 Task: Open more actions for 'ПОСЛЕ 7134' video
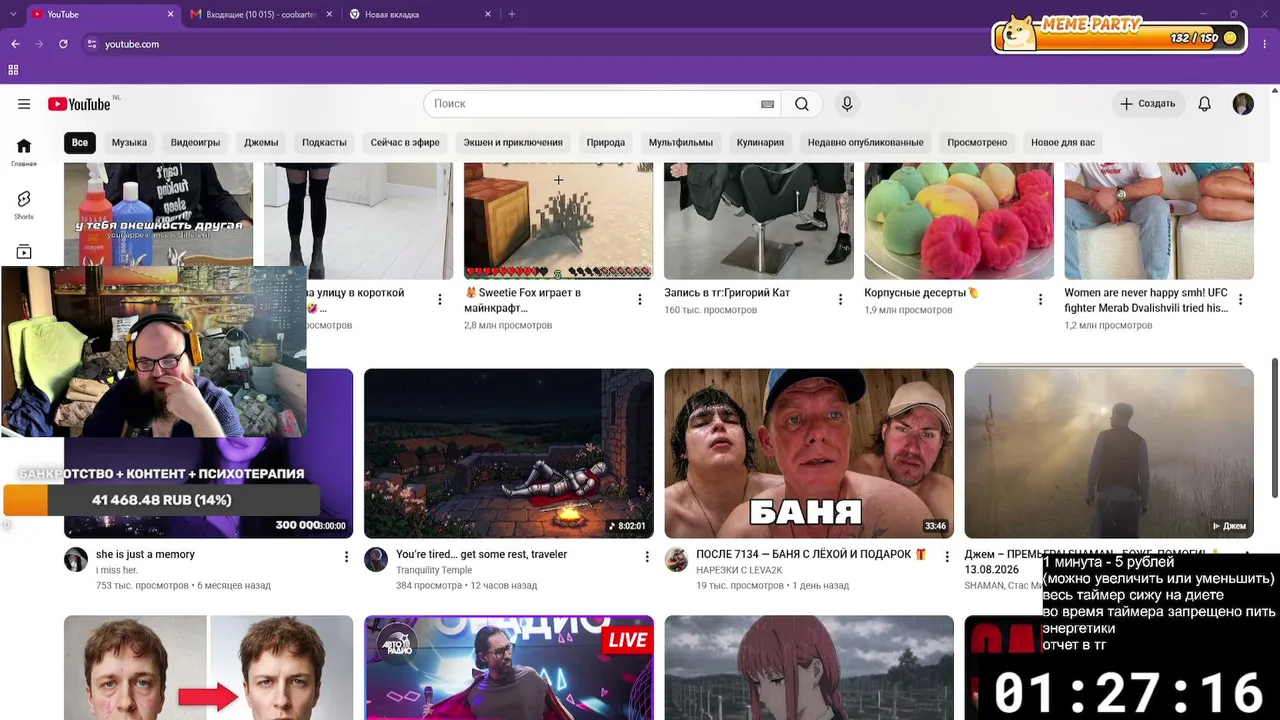click(946, 557)
